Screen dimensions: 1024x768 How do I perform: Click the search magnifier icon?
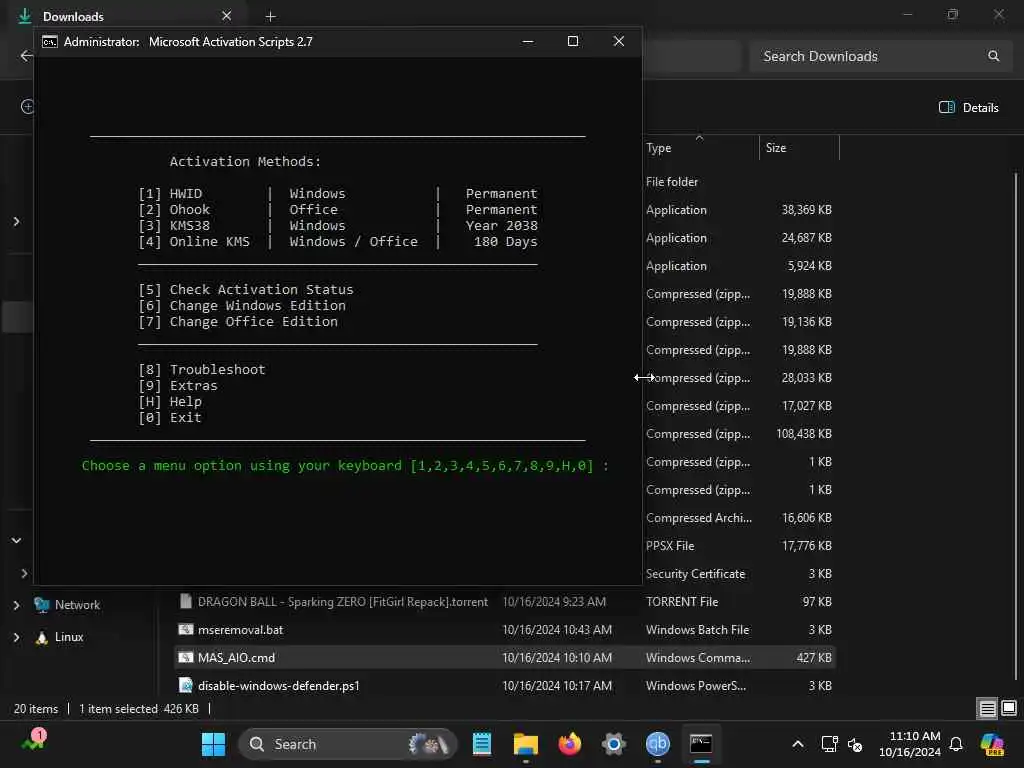click(x=993, y=56)
